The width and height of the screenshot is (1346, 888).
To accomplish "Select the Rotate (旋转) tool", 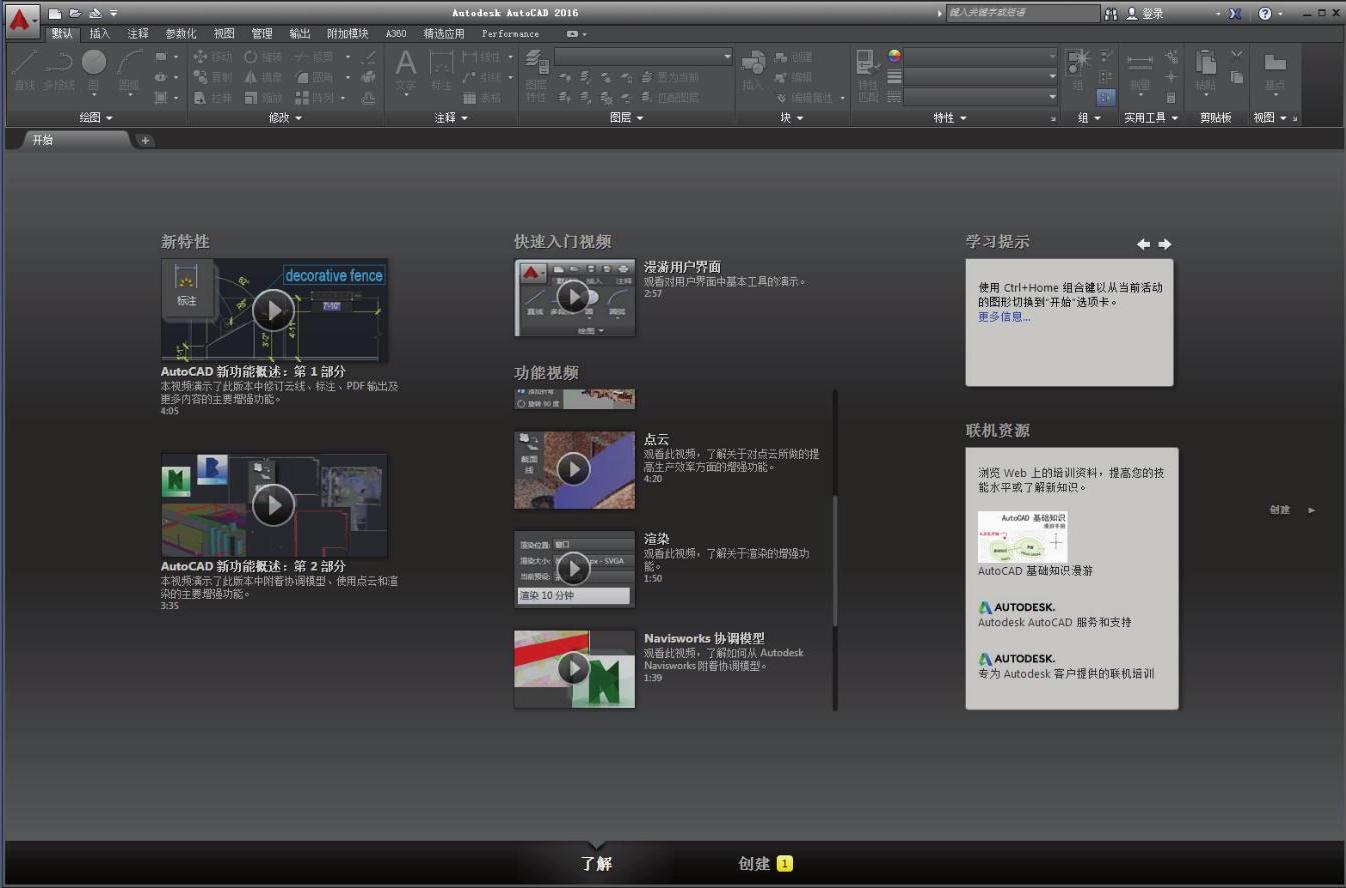I will tap(263, 57).
